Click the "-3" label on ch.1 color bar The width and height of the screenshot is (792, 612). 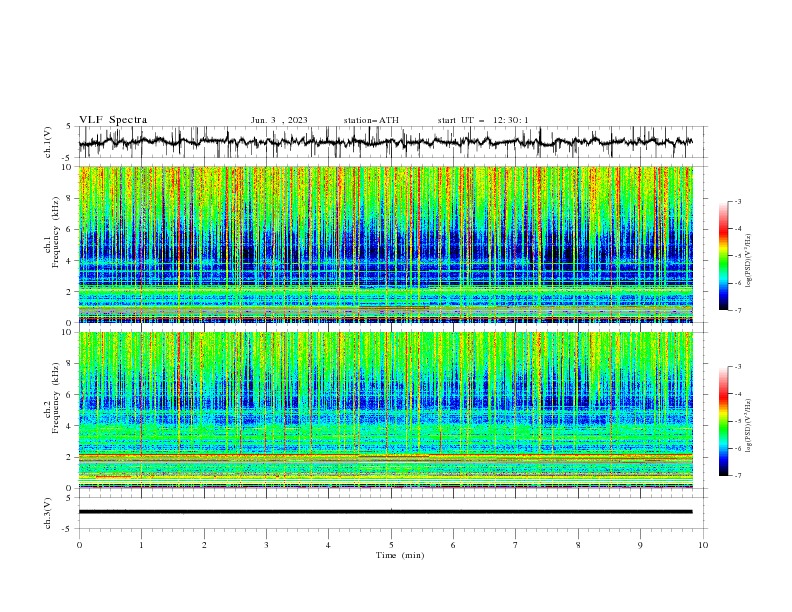point(737,201)
